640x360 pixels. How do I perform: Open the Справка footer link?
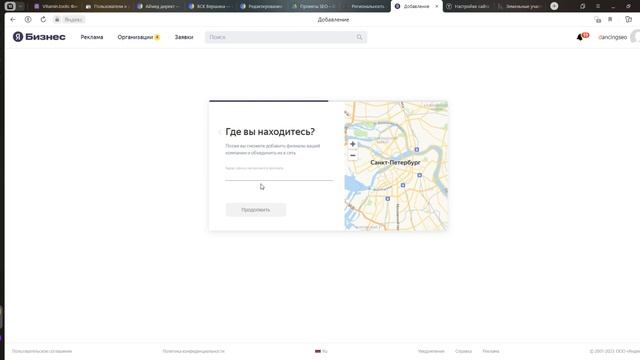(463, 351)
